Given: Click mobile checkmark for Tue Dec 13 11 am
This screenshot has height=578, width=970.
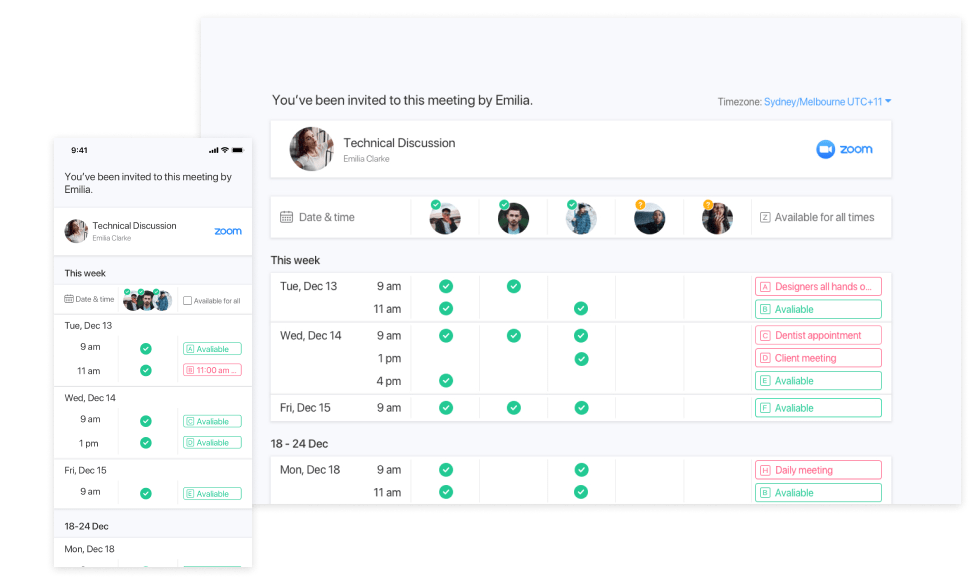Looking at the screenshot, I should pyautogui.click(x=145, y=370).
